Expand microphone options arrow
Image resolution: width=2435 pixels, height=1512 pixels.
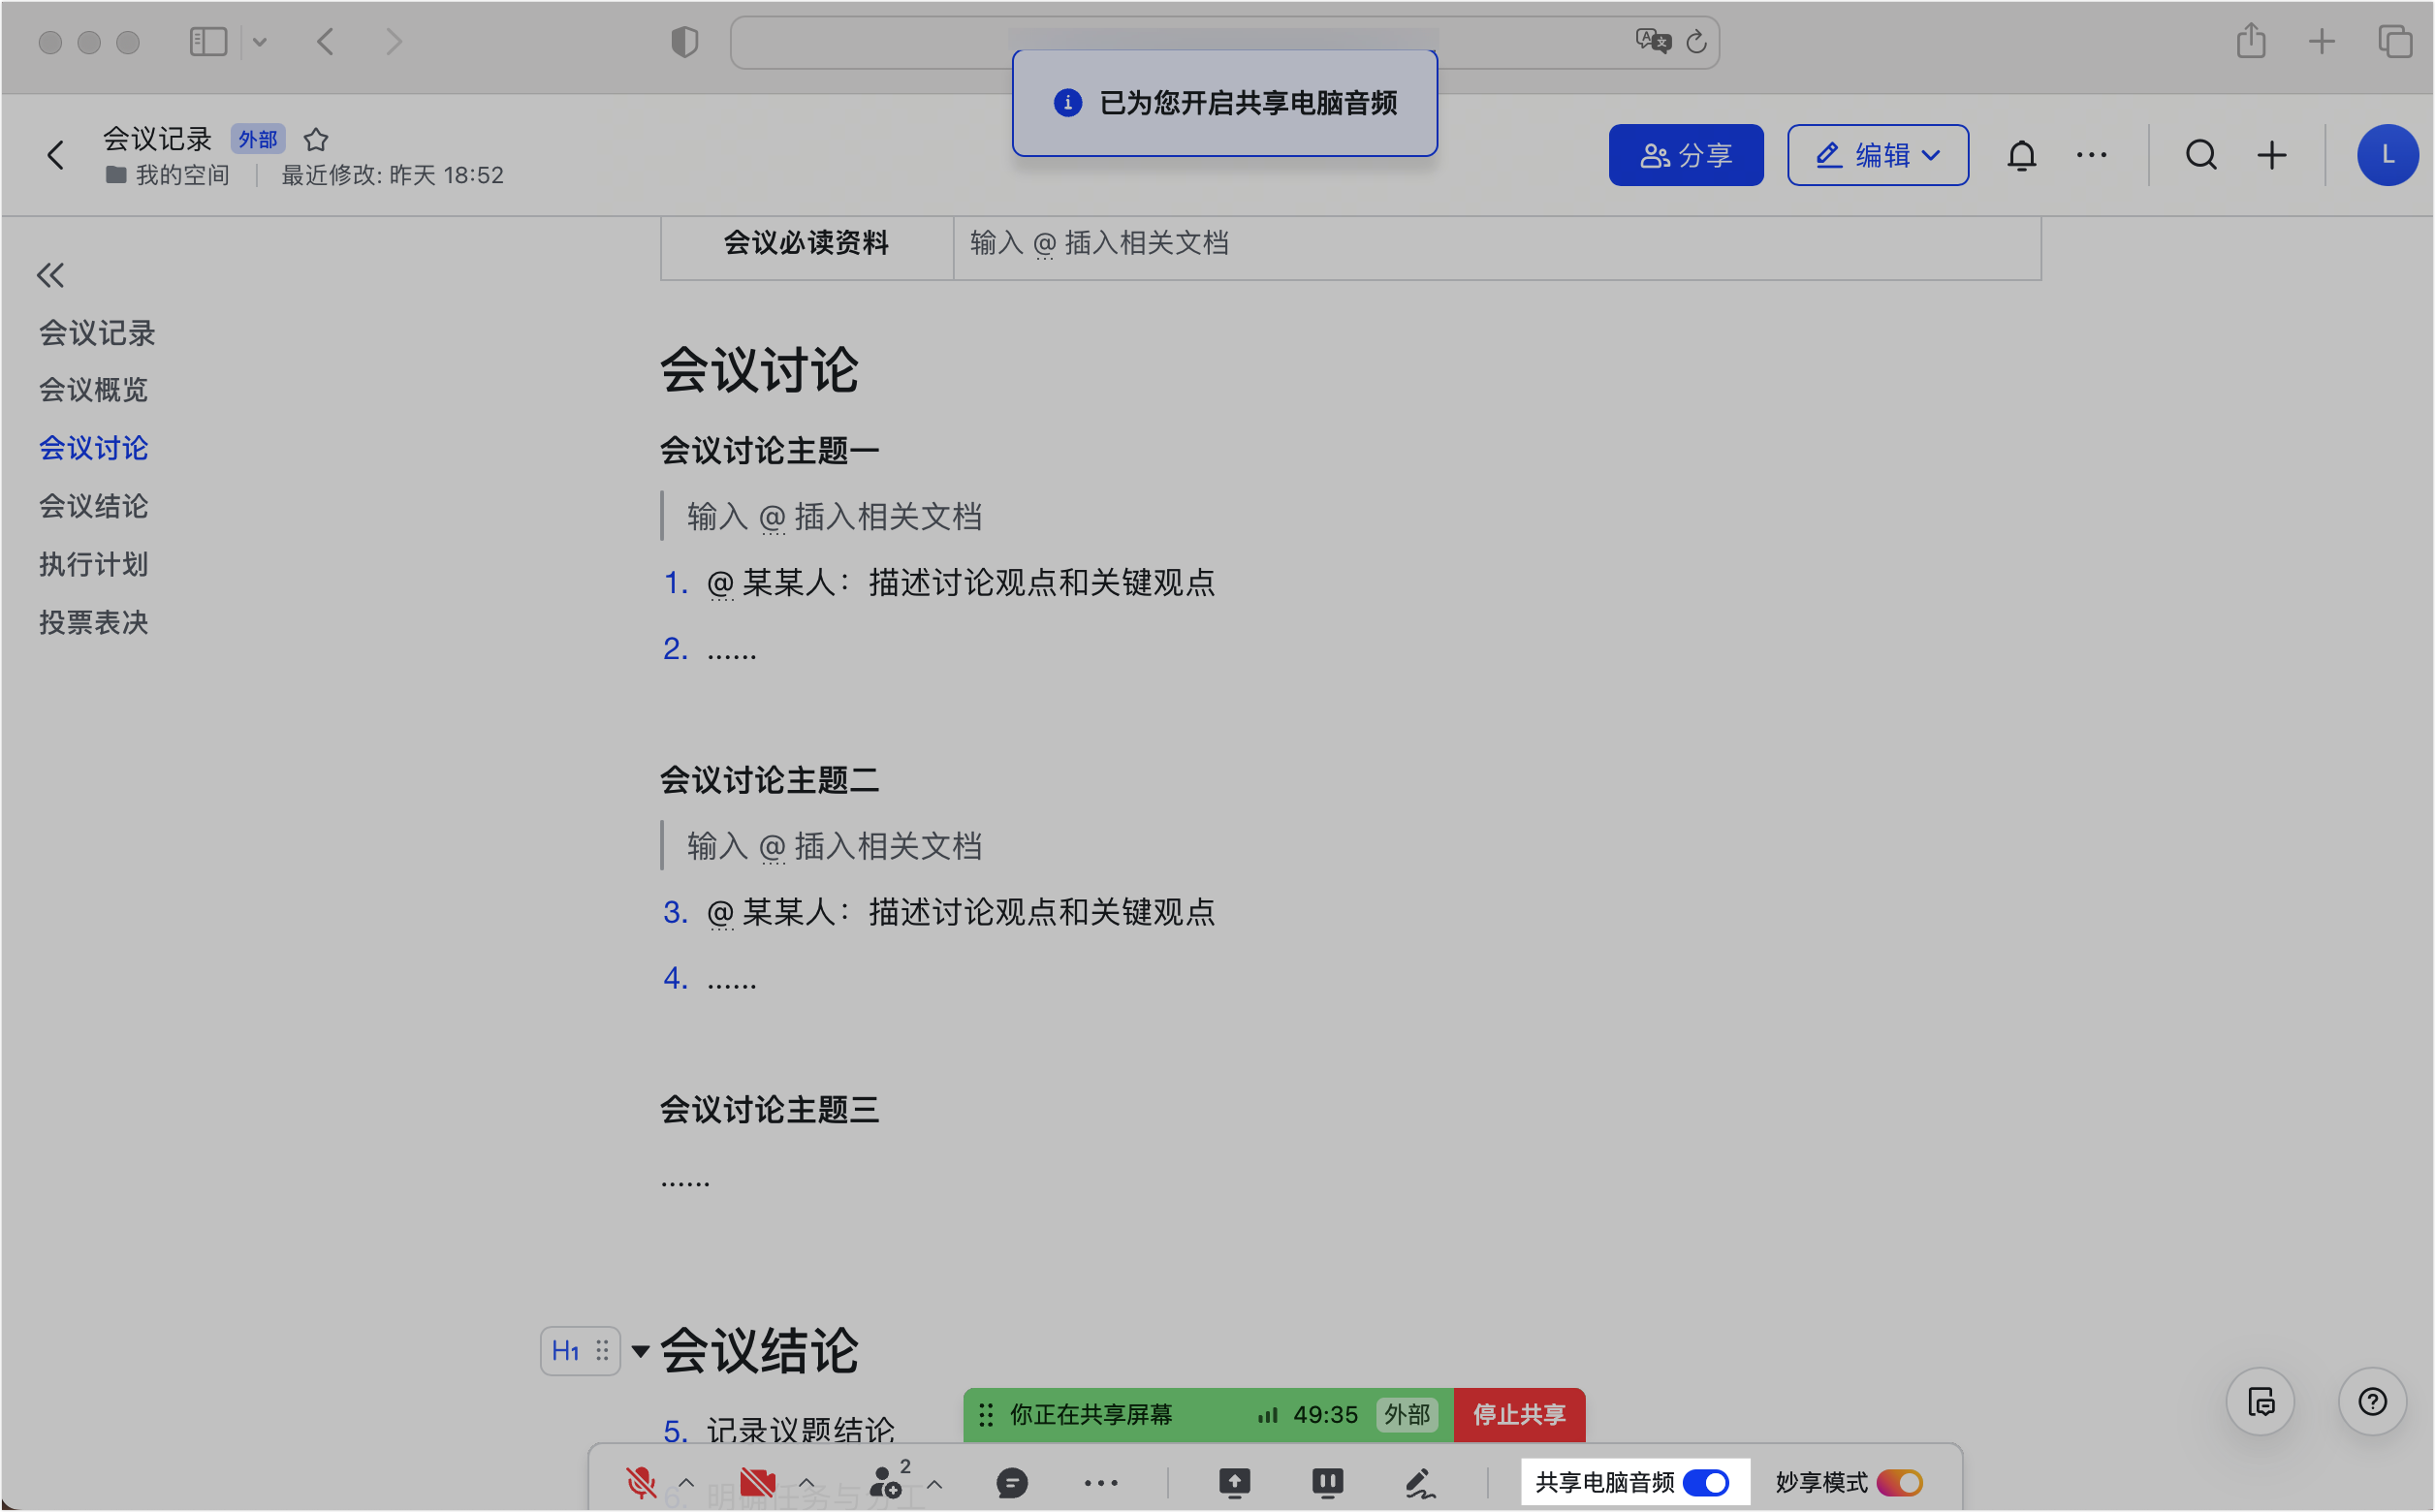tap(686, 1482)
